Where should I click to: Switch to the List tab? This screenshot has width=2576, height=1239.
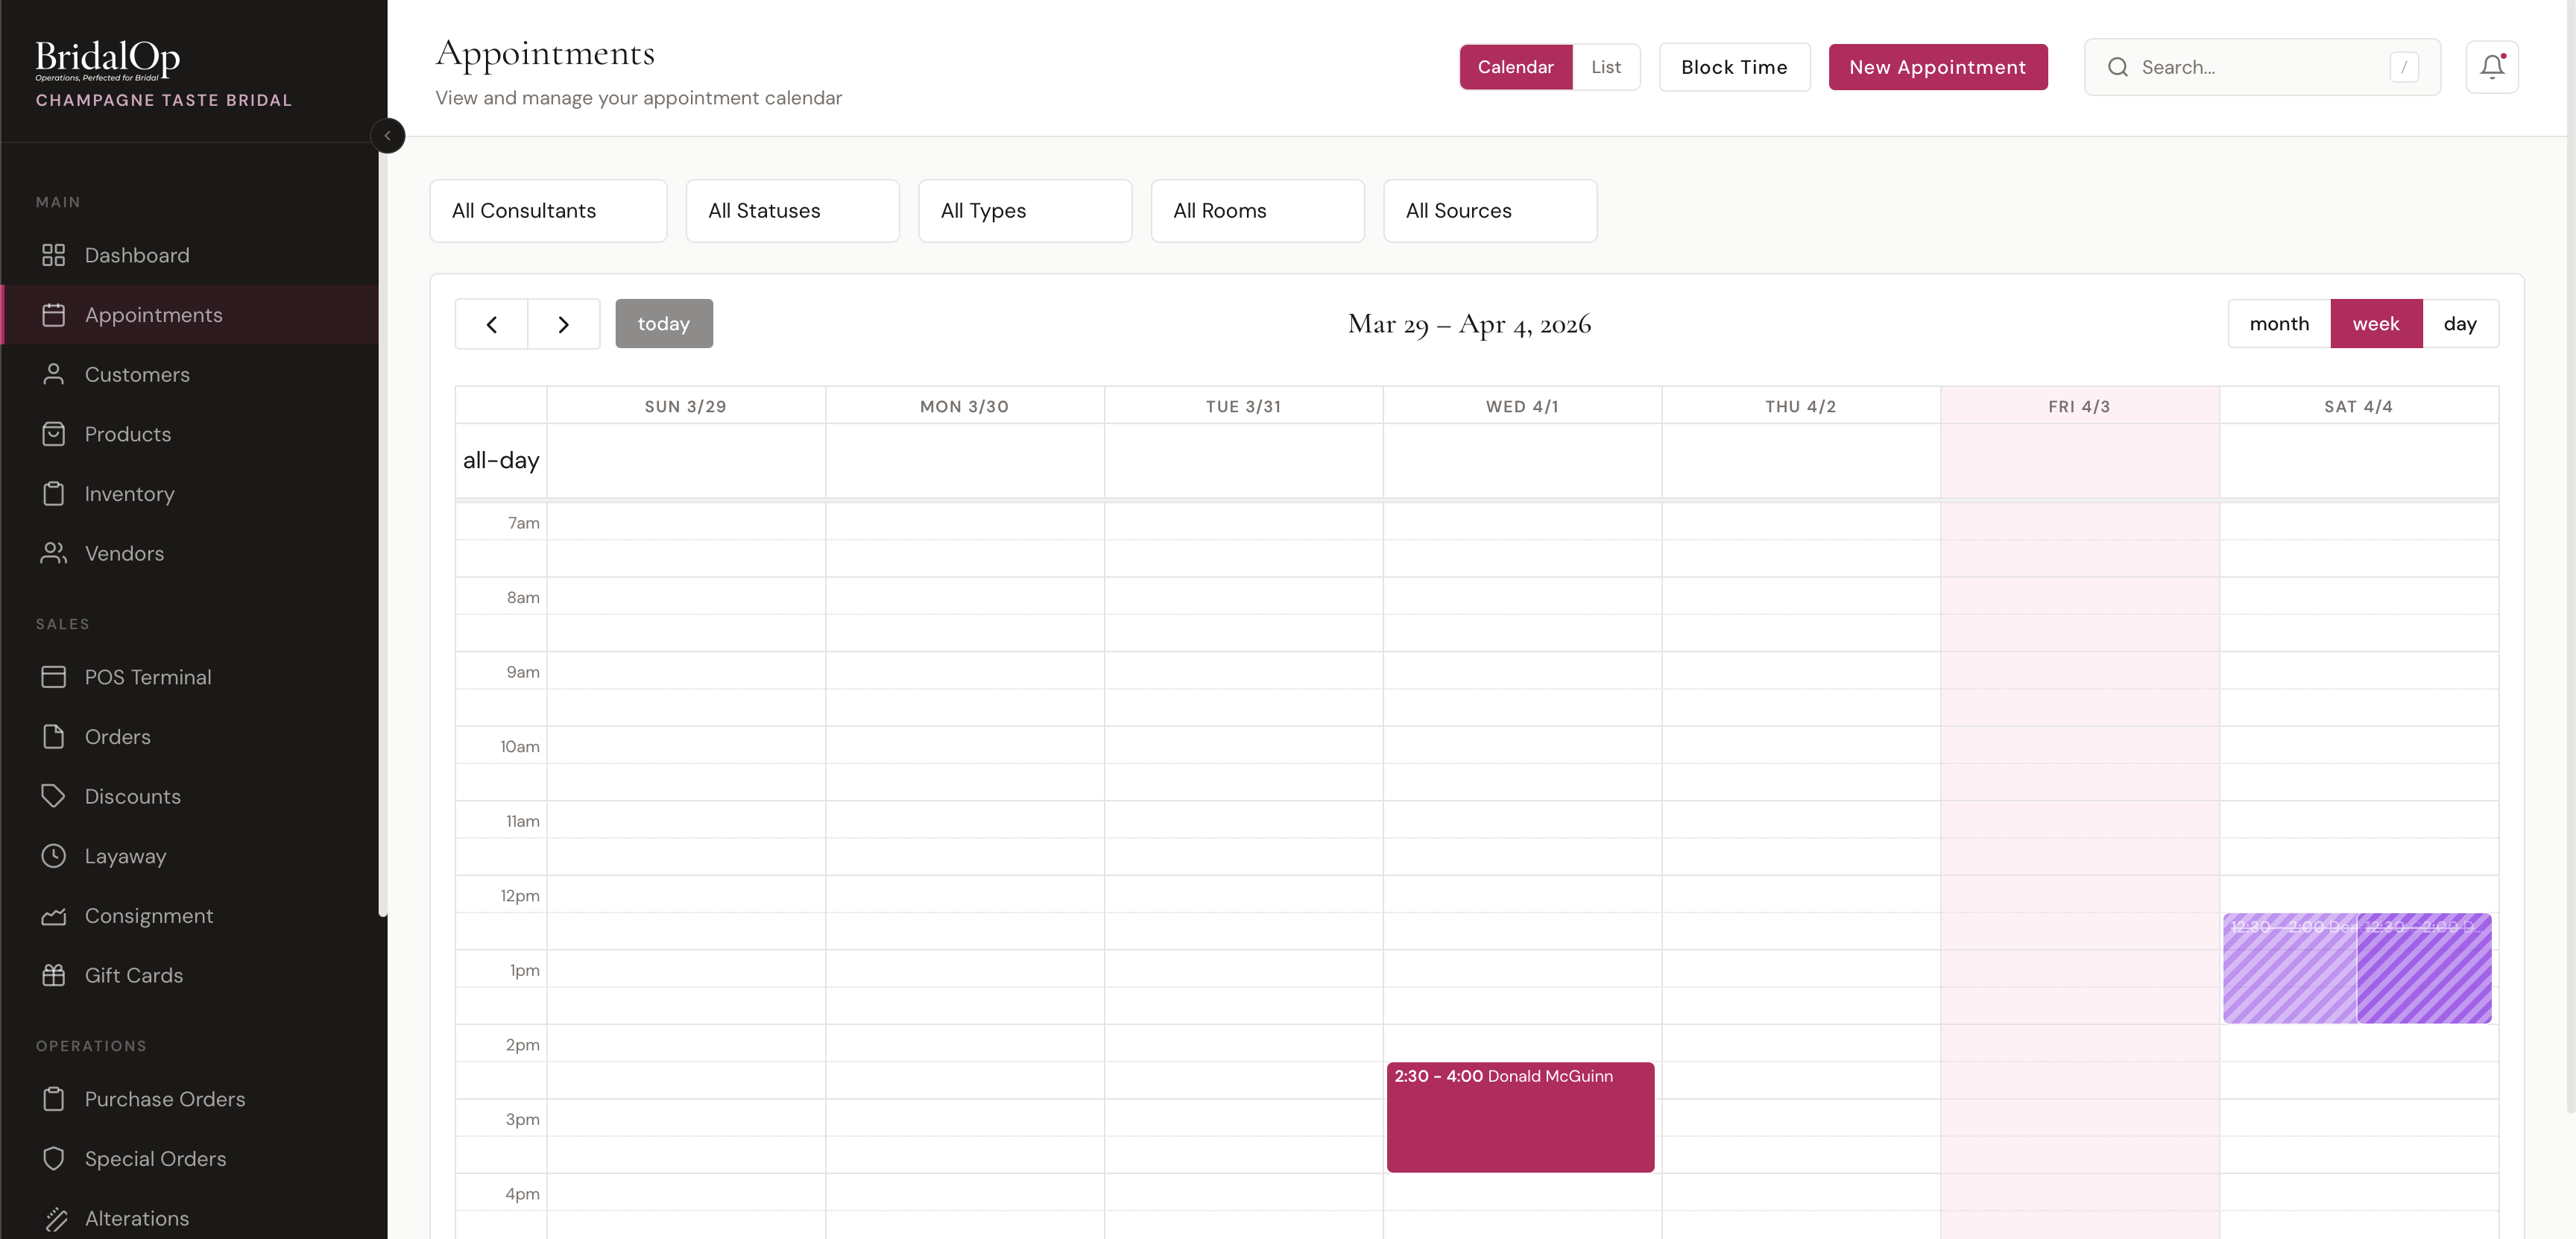(1606, 67)
